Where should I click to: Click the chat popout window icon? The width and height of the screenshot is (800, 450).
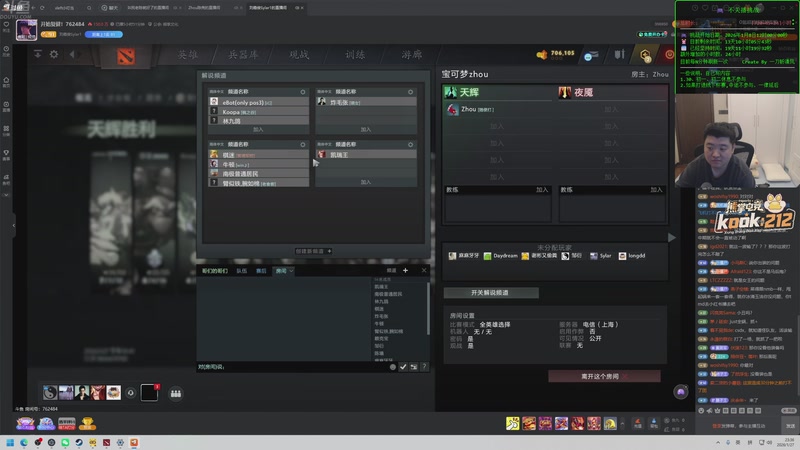point(414,367)
